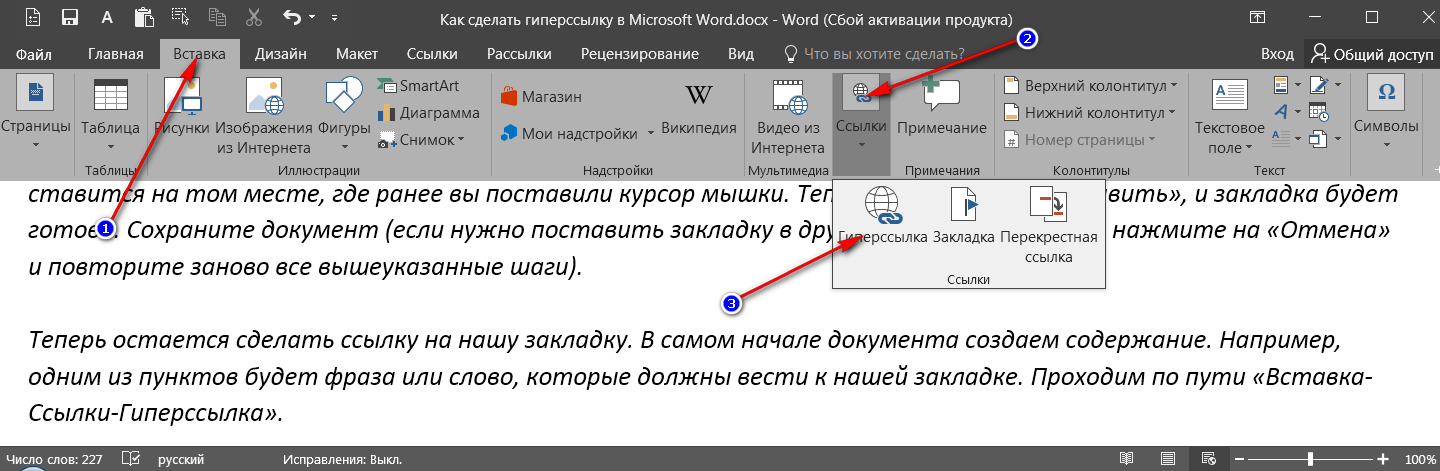This screenshot has width=1440, height=471.
Task: Click the Save icon in quick access
Action: click(x=70, y=18)
